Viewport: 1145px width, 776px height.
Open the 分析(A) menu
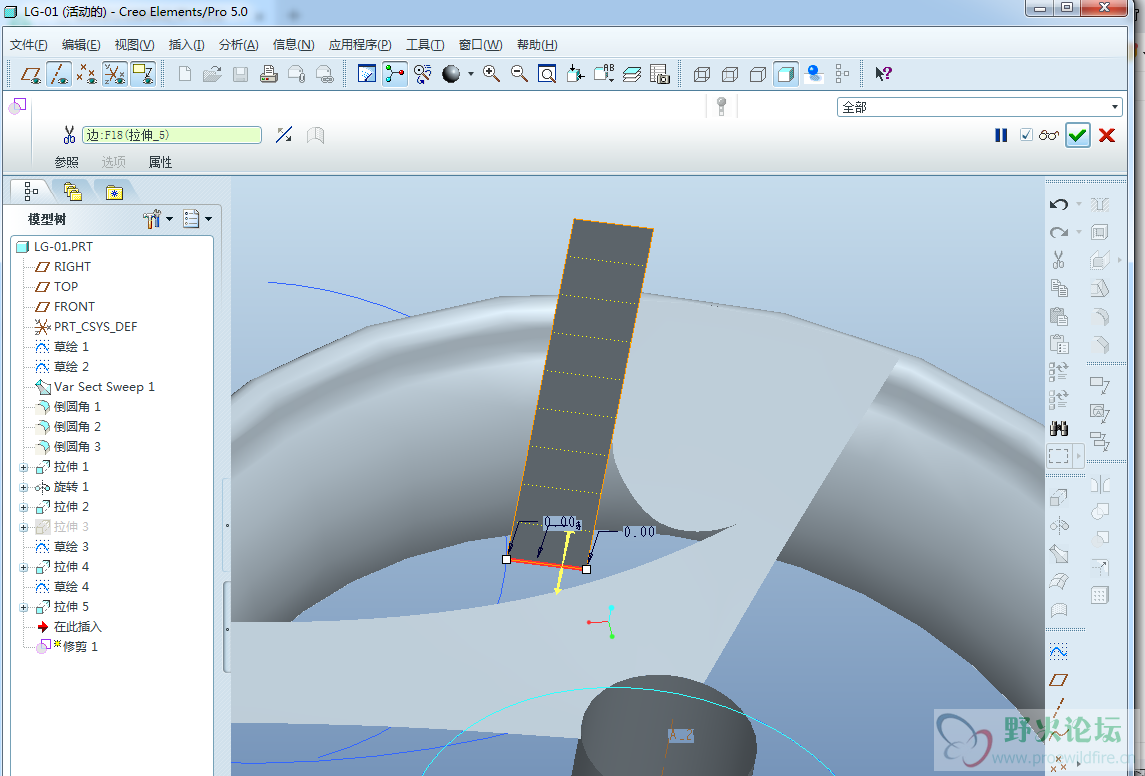[239, 45]
